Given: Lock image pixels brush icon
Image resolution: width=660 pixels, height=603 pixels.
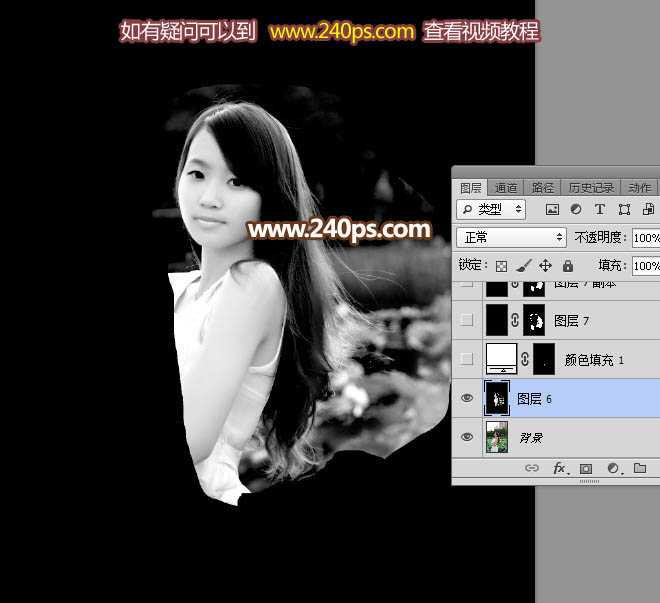Looking at the screenshot, I should click(x=524, y=266).
